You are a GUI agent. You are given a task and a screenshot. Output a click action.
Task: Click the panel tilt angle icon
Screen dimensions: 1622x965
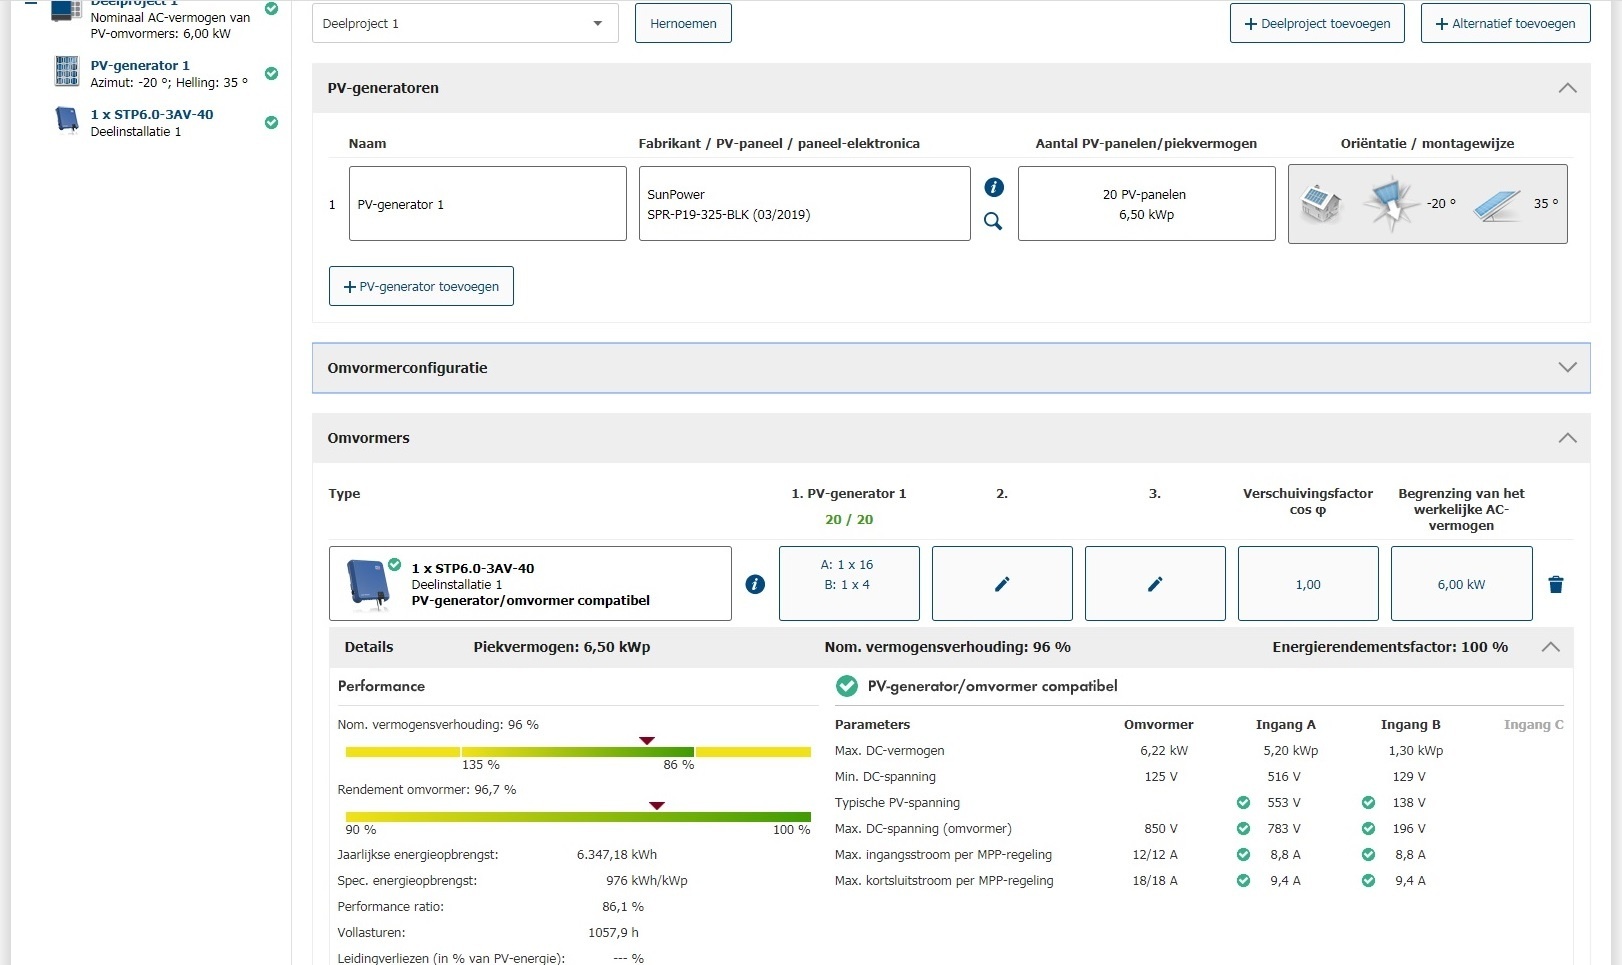pyautogui.click(x=1497, y=205)
